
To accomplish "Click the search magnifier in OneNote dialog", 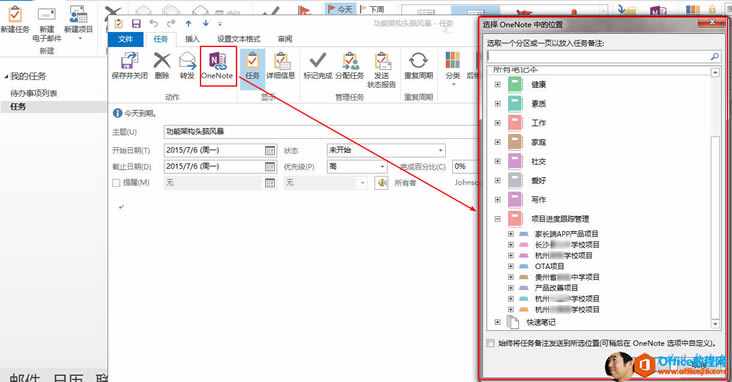I will pyautogui.click(x=714, y=57).
